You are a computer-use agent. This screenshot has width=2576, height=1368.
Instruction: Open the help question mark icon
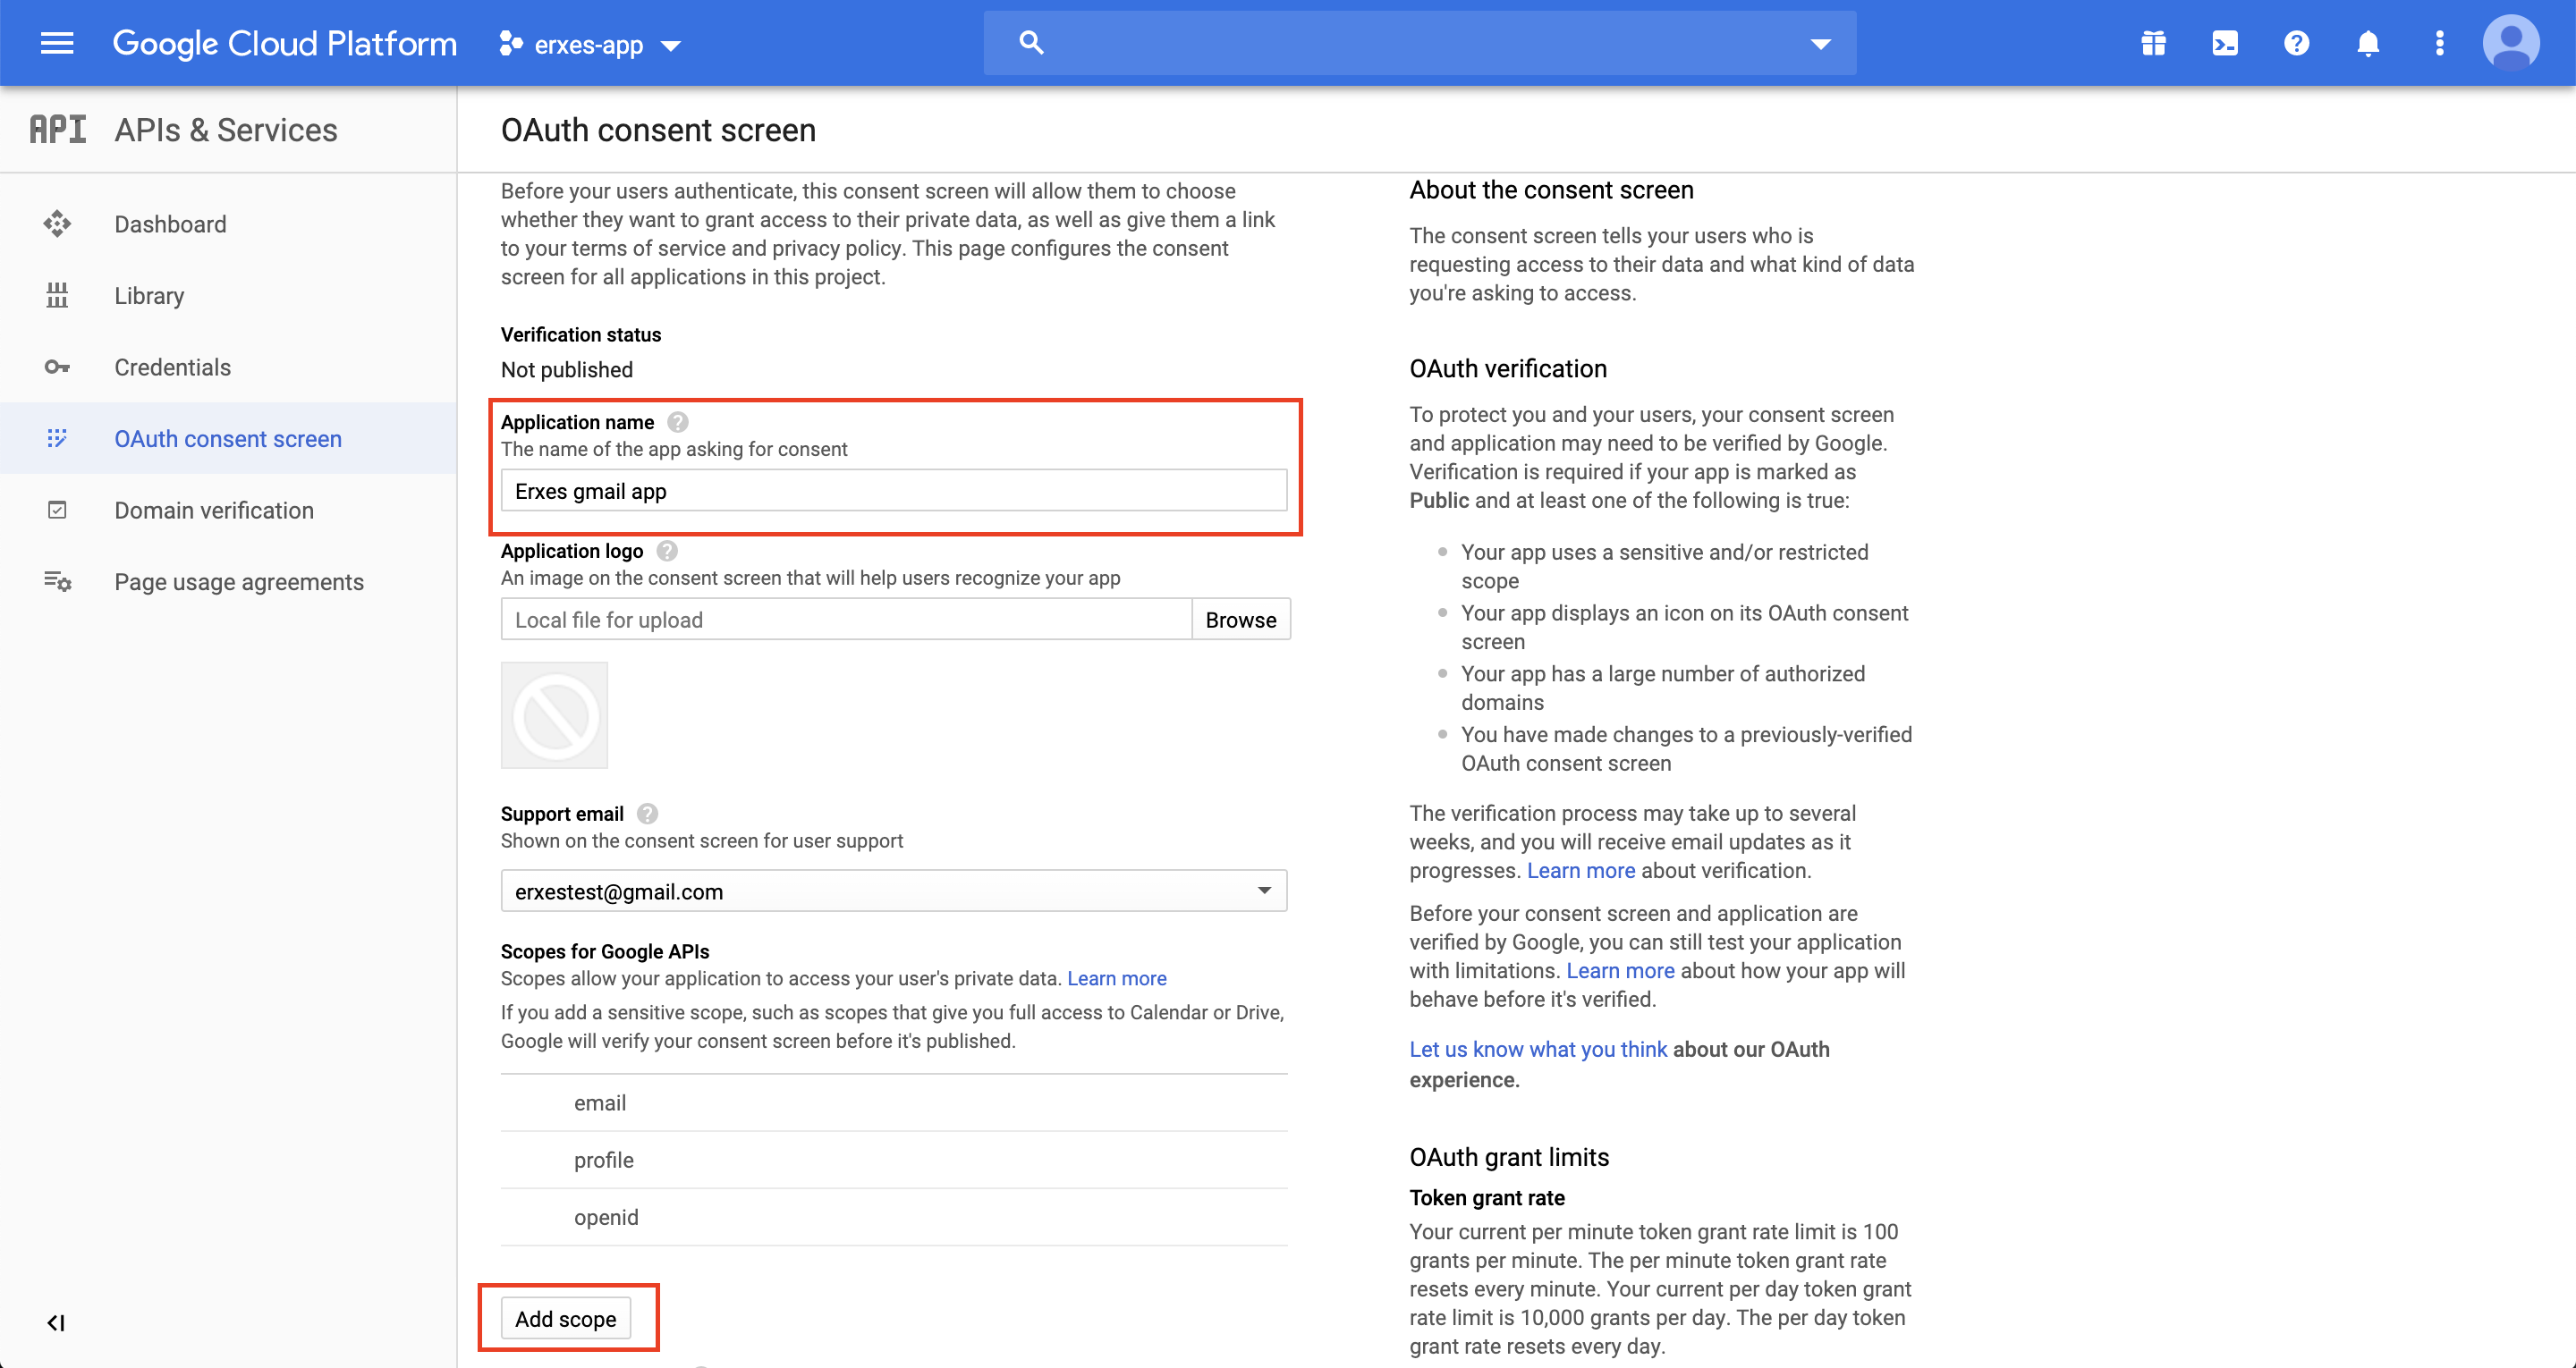tap(2296, 43)
